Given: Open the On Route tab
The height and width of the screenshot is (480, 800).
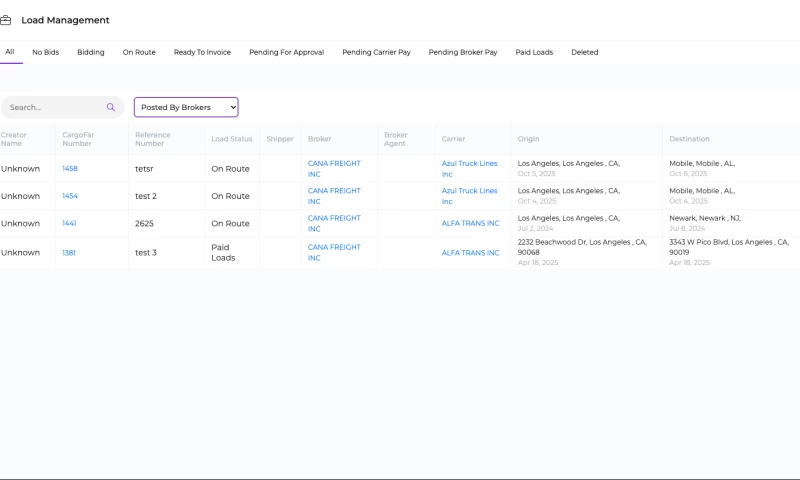Looking at the screenshot, I should click(x=139, y=52).
